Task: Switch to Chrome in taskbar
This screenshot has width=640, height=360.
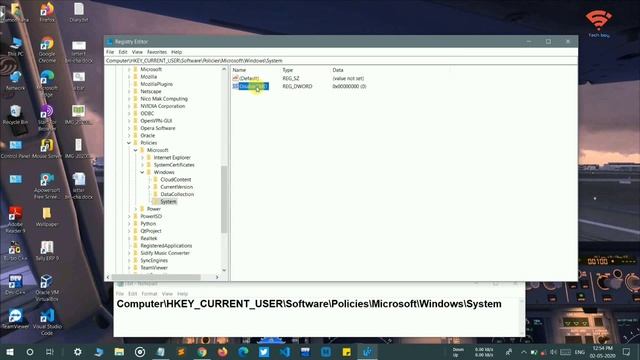Action: (202, 352)
